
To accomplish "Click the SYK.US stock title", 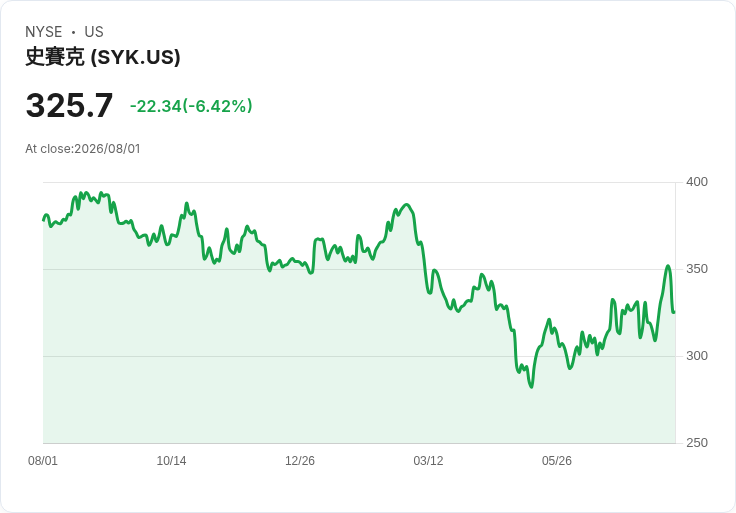I will (x=103, y=57).
